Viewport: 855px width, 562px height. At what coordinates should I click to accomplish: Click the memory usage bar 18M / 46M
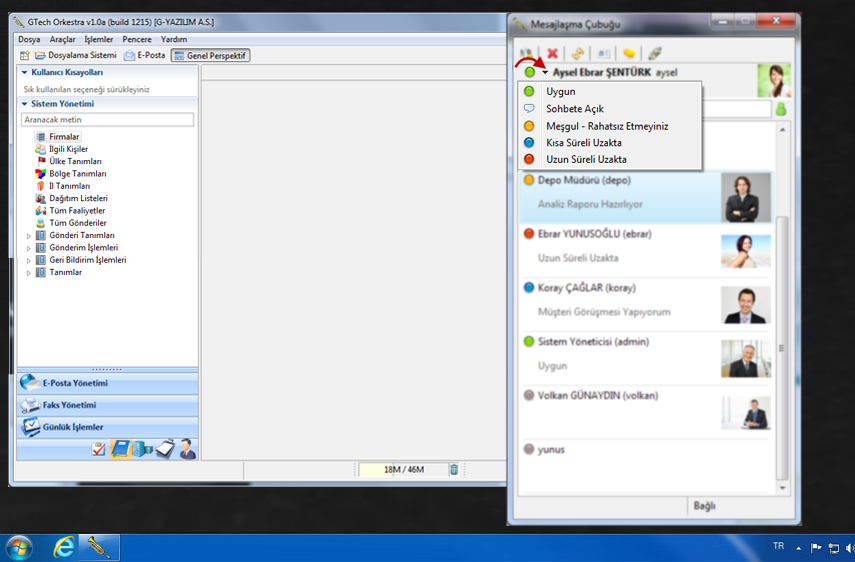point(403,470)
